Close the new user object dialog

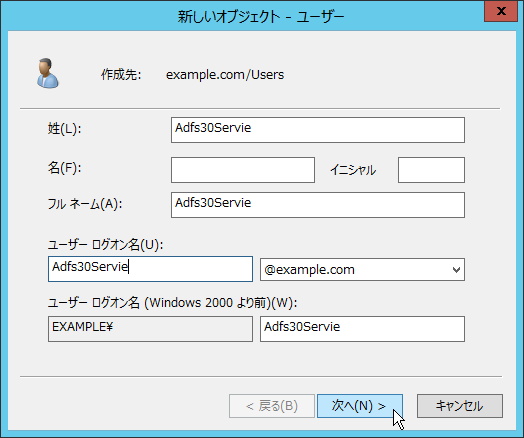click(501, 11)
